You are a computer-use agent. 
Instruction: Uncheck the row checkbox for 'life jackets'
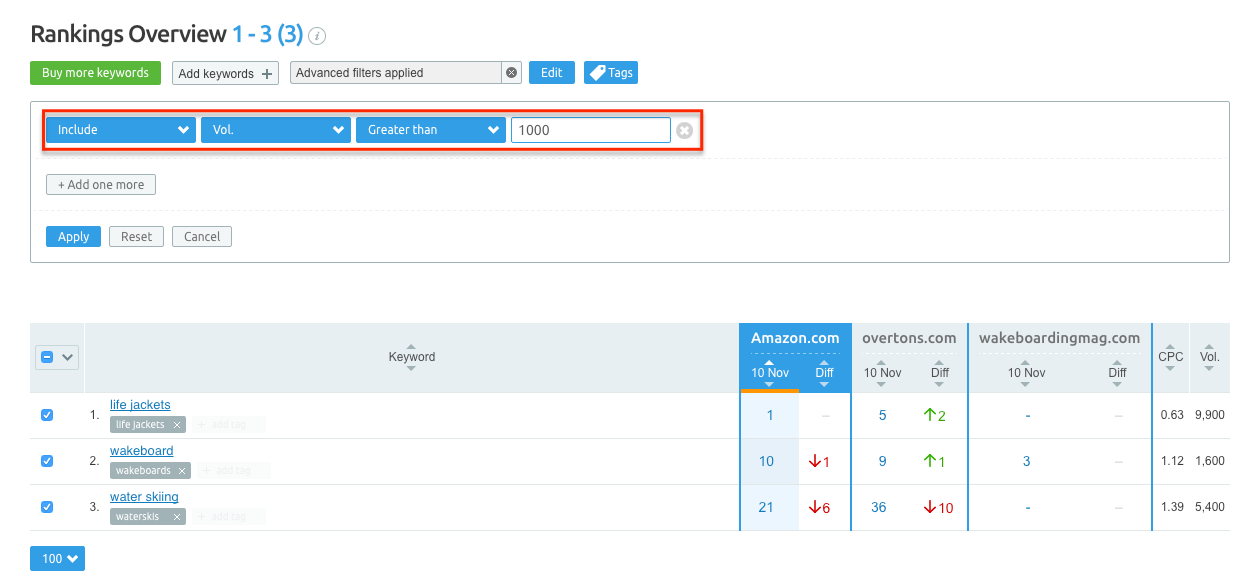[x=47, y=414]
